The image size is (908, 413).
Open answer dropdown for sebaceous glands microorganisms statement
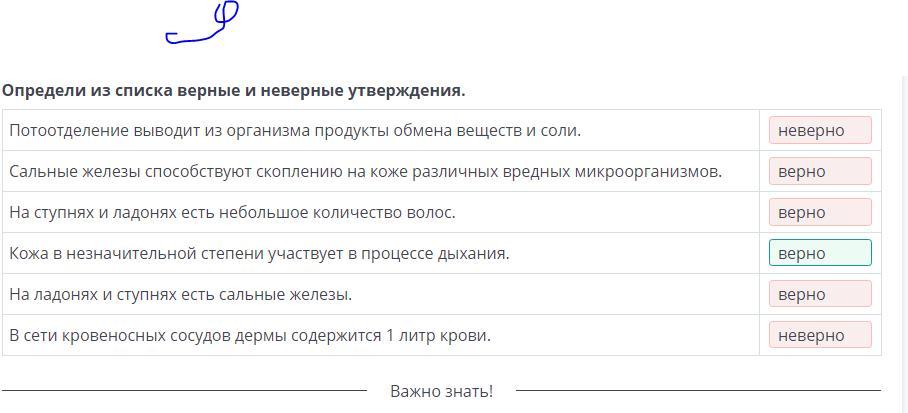coord(820,171)
